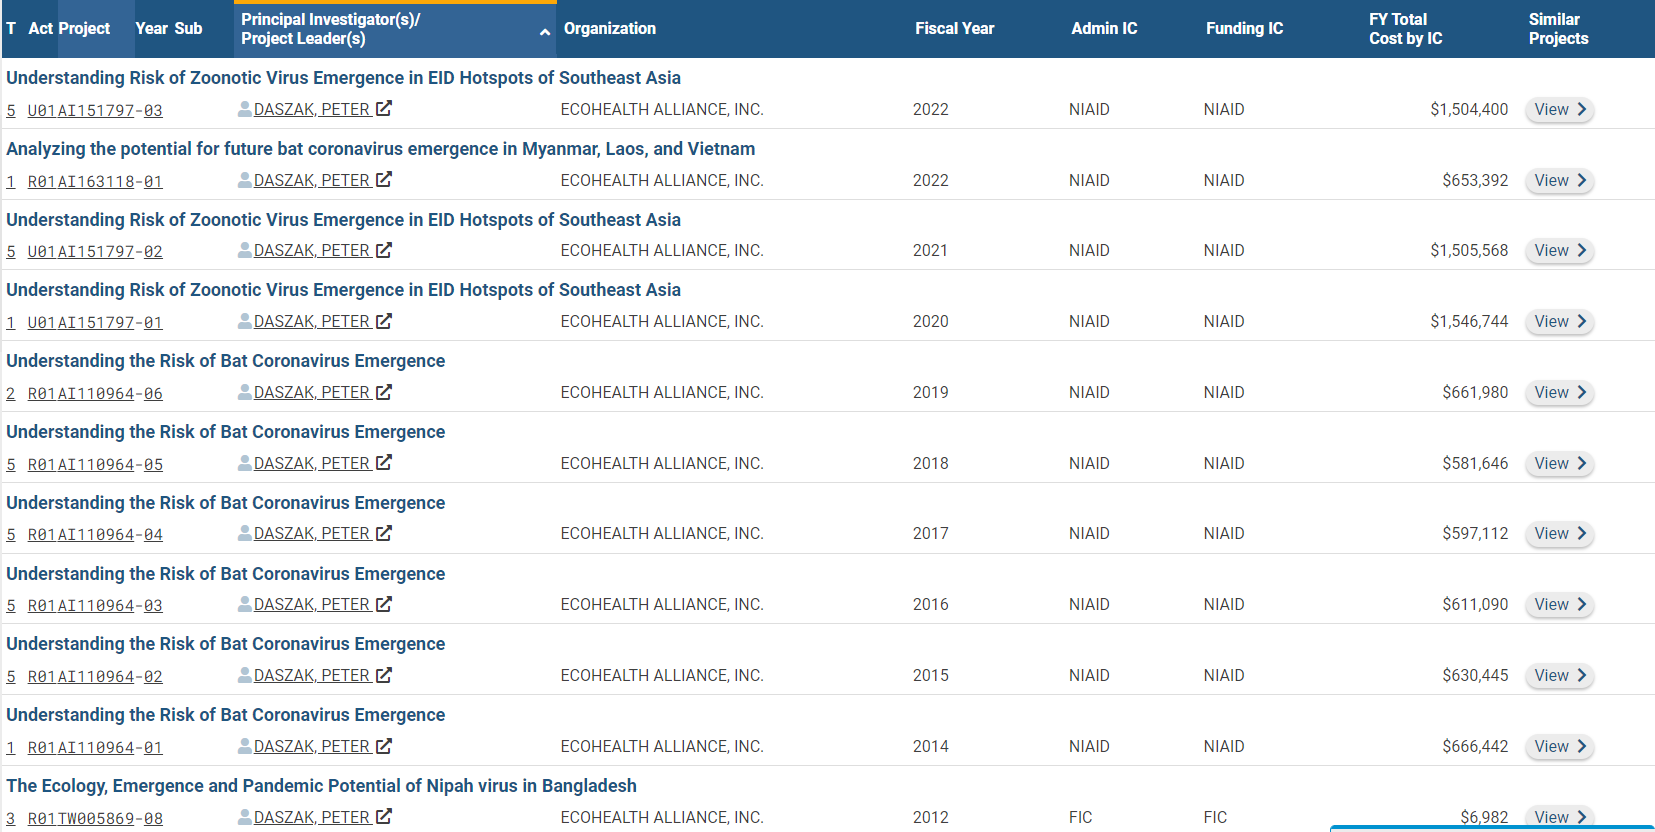Sort table by Organization column
The image size is (1655, 832).
pos(610,29)
